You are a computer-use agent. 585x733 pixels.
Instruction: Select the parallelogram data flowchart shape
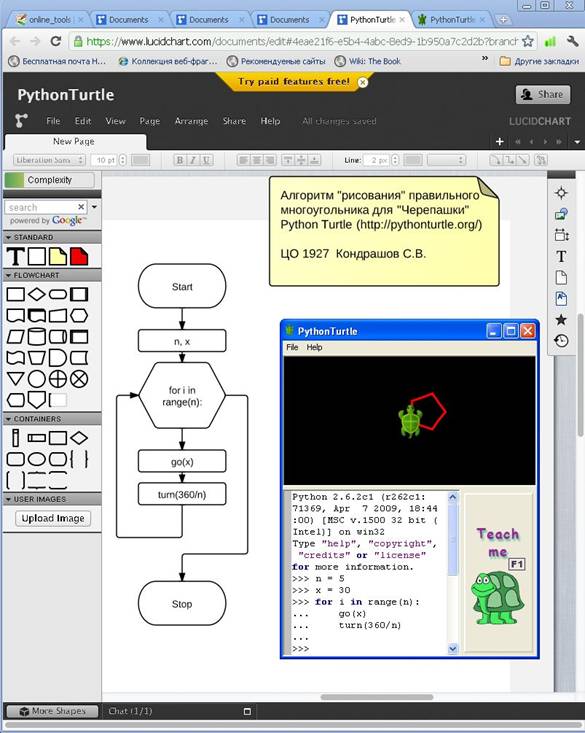(15, 337)
